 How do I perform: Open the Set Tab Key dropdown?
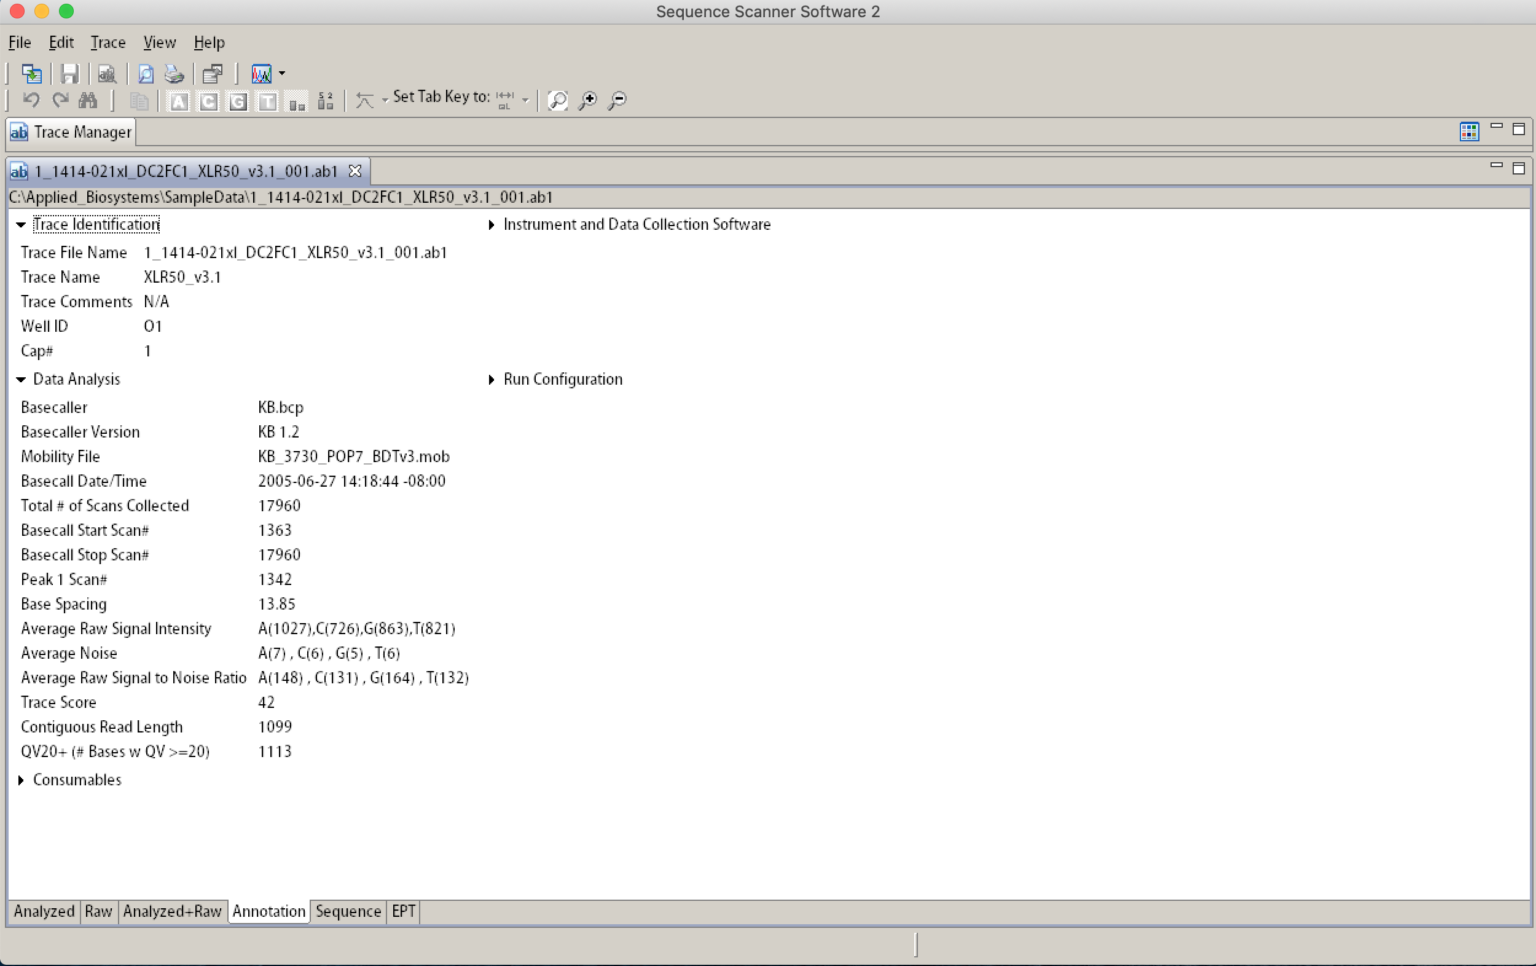tap(524, 99)
